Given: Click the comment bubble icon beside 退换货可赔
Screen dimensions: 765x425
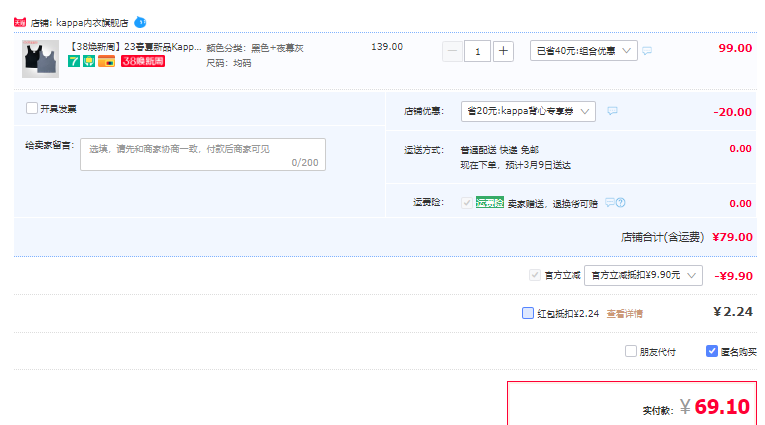Looking at the screenshot, I should click(x=609, y=202).
